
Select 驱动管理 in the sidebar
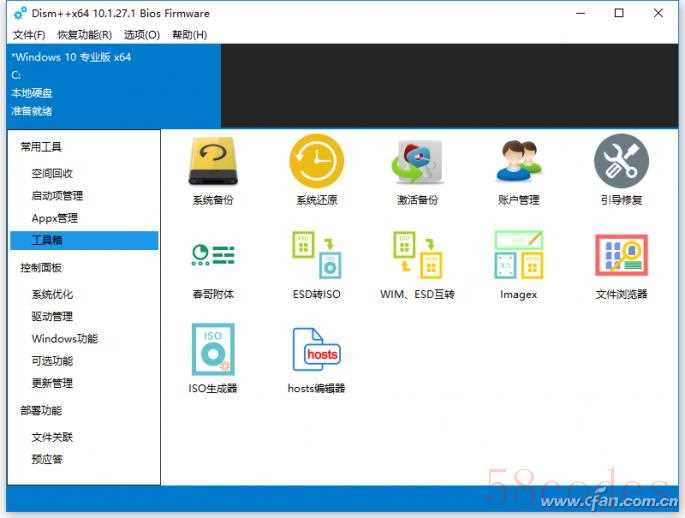pyautogui.click(x=52, y=317)
